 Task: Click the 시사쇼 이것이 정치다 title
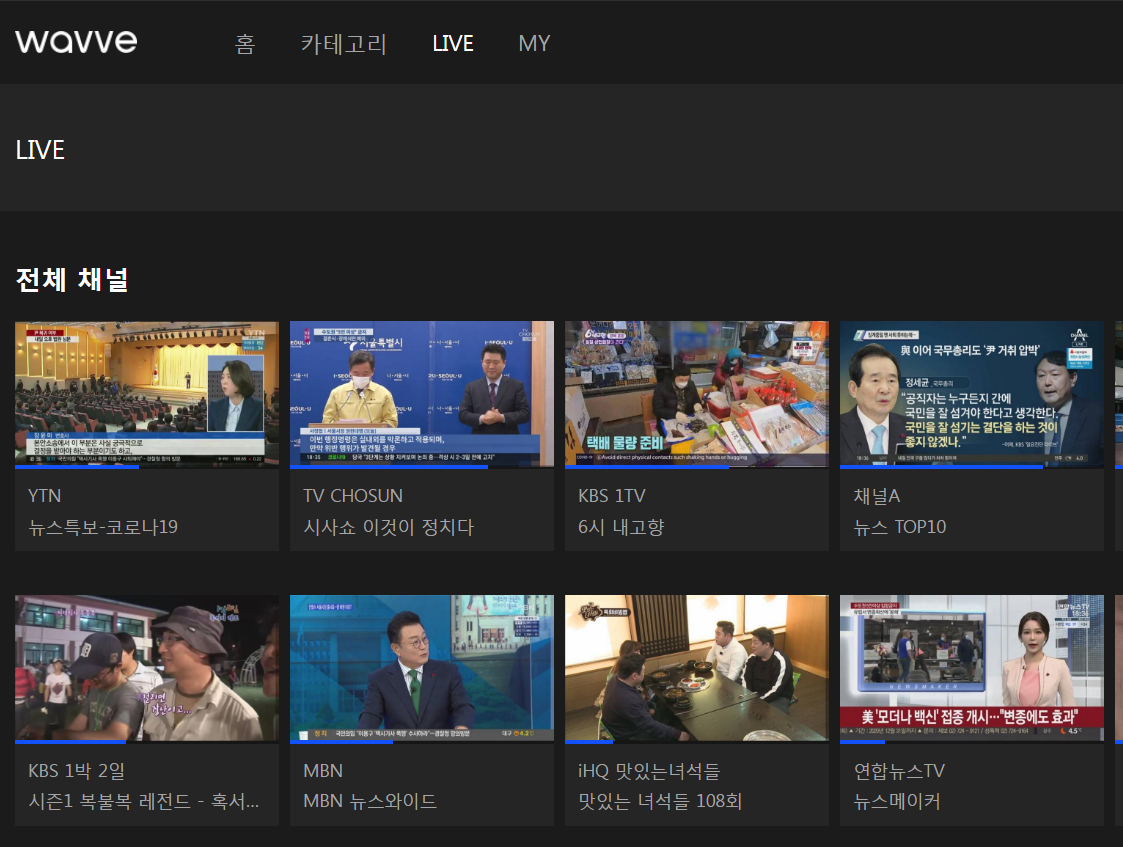tap(388, 527)
